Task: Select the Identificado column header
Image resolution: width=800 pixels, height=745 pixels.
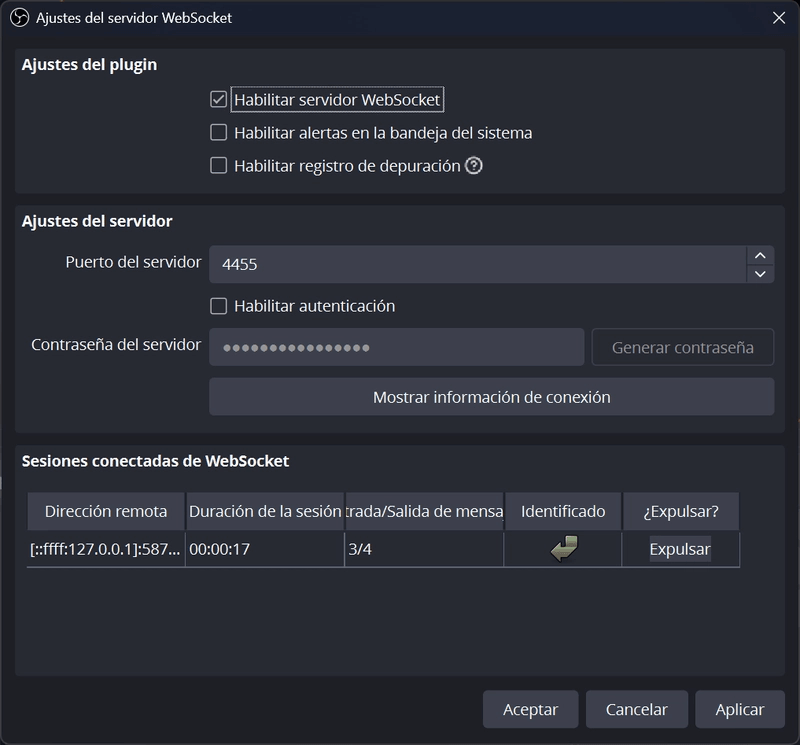Action: pos(563,511)
